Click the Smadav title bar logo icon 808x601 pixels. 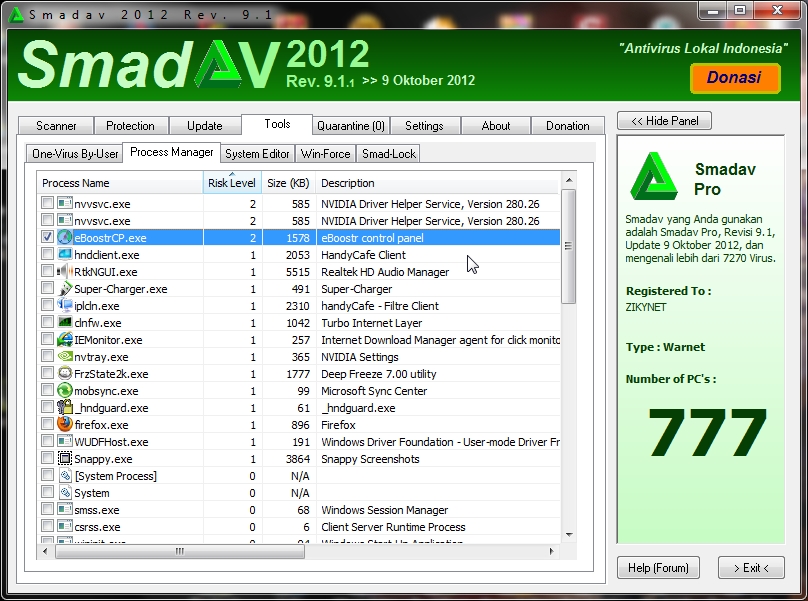pos(16,14)
